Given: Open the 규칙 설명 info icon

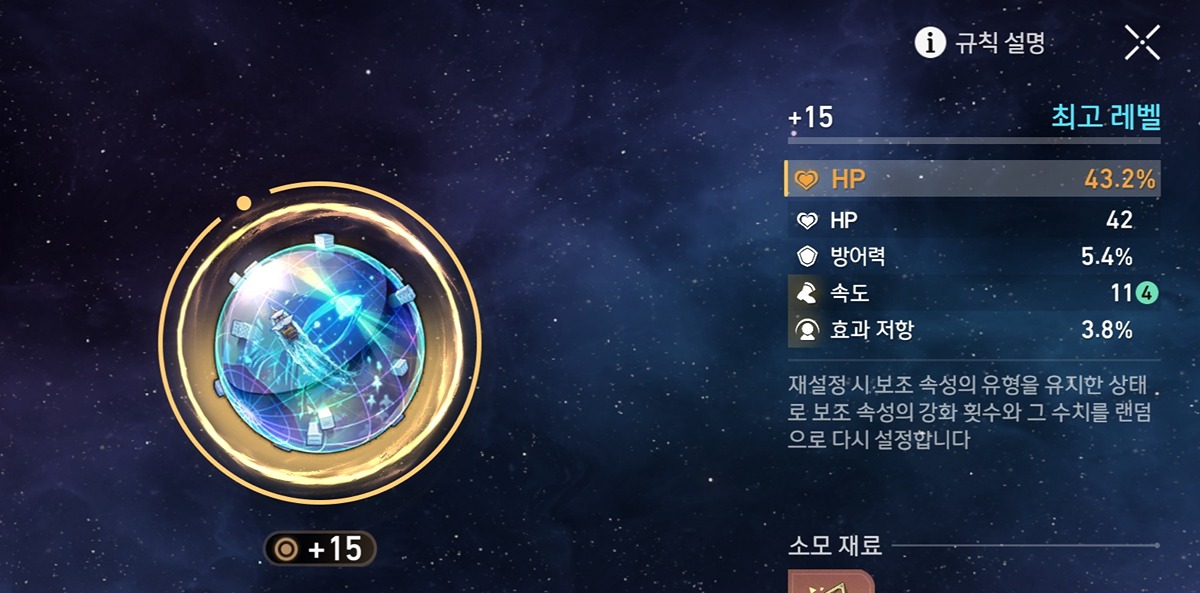Looking at the screenshot, I should pyautogui.click(x=930, y=42).
